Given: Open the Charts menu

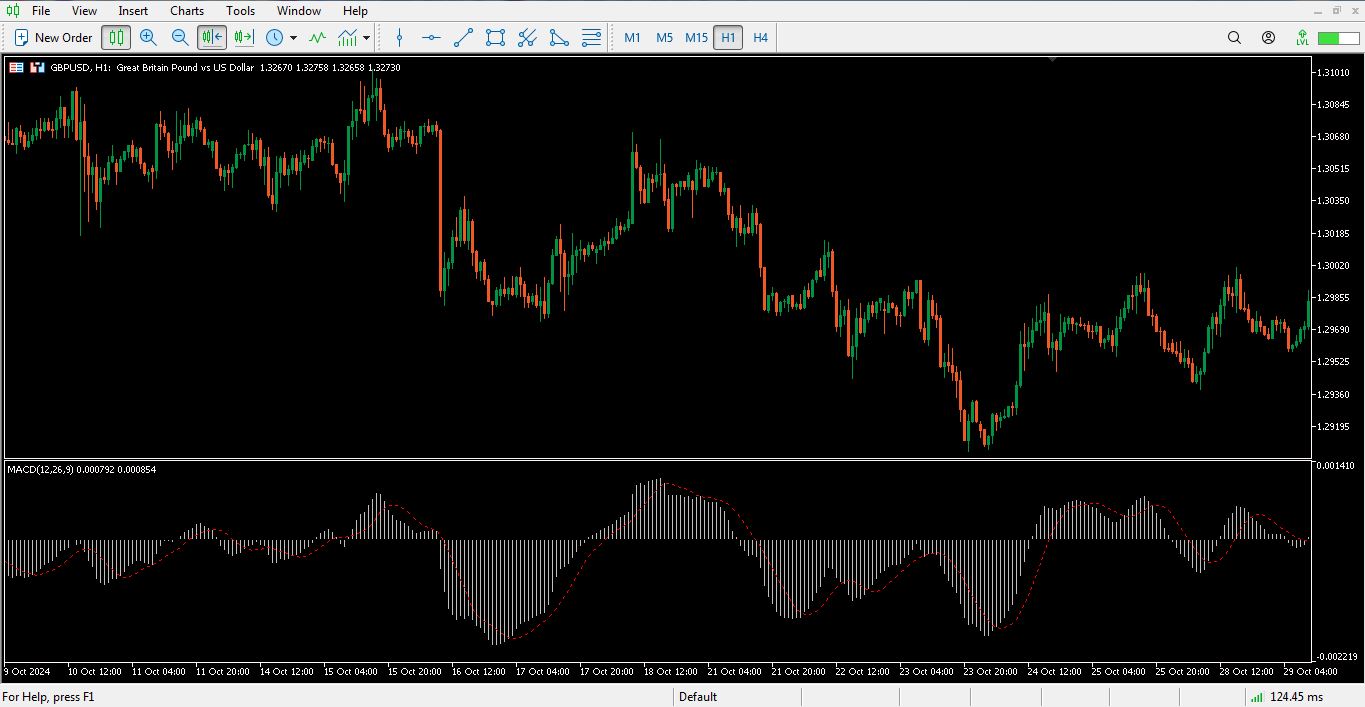Looking at the screenshot, I should point(187,11).
